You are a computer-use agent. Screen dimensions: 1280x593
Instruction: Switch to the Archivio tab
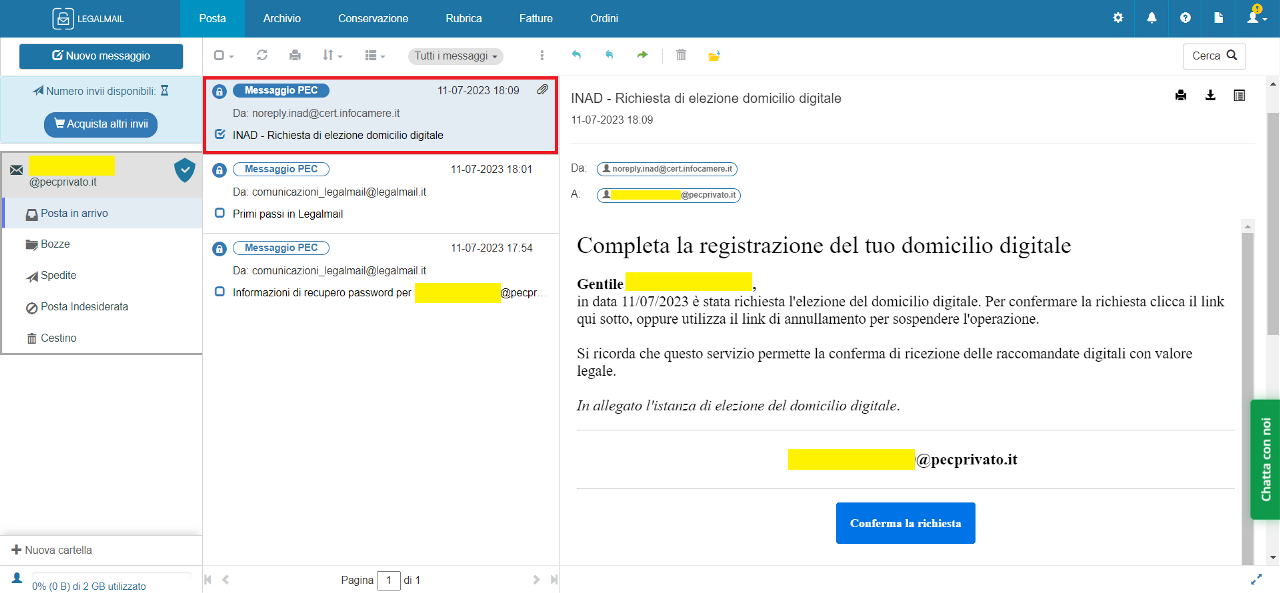[x=282, y=18]
